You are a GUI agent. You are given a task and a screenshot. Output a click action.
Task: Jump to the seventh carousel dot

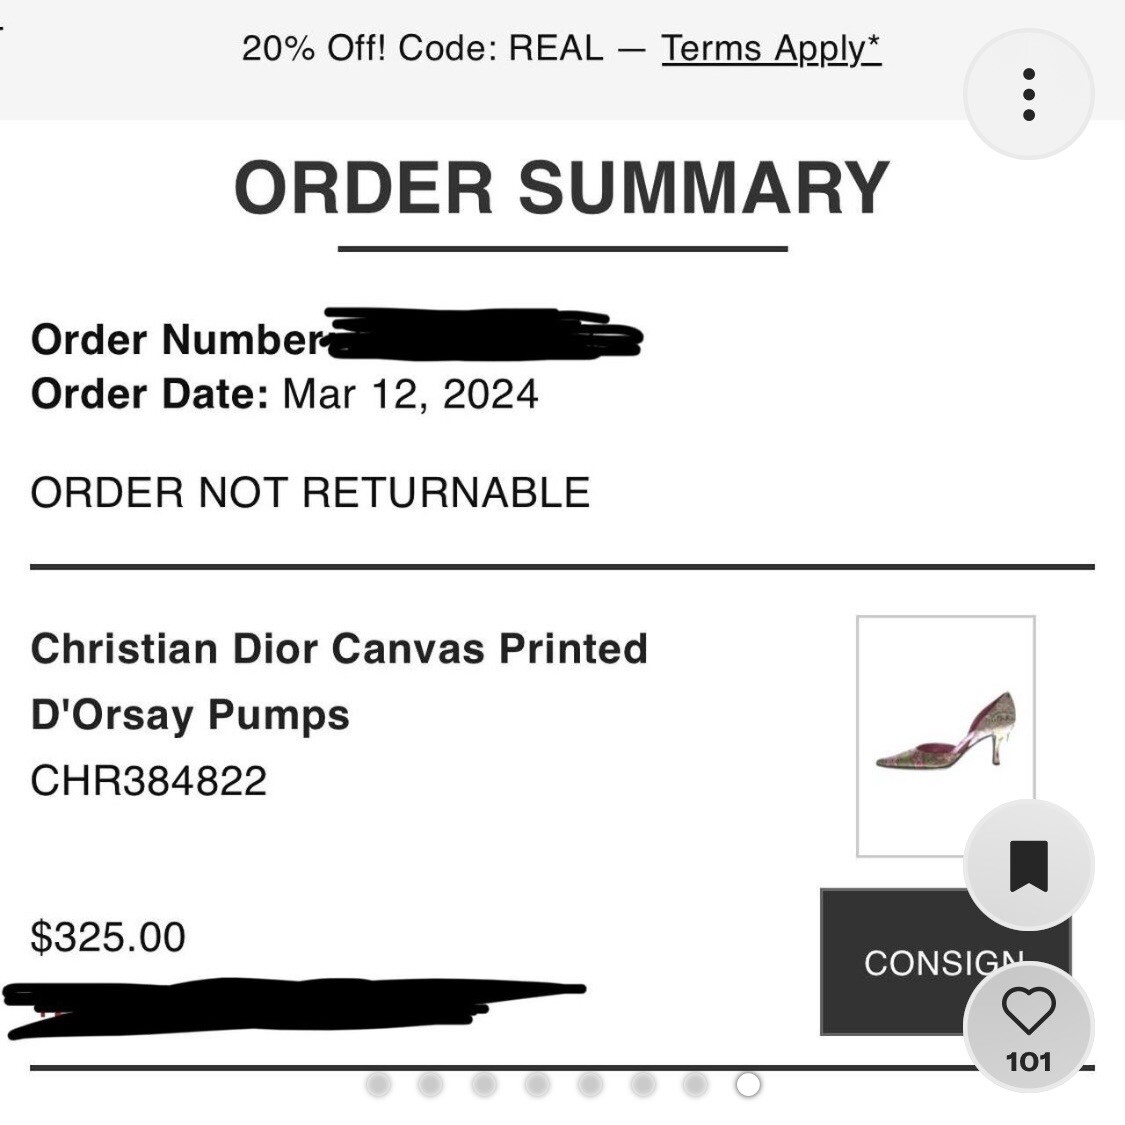point(695,1084)
